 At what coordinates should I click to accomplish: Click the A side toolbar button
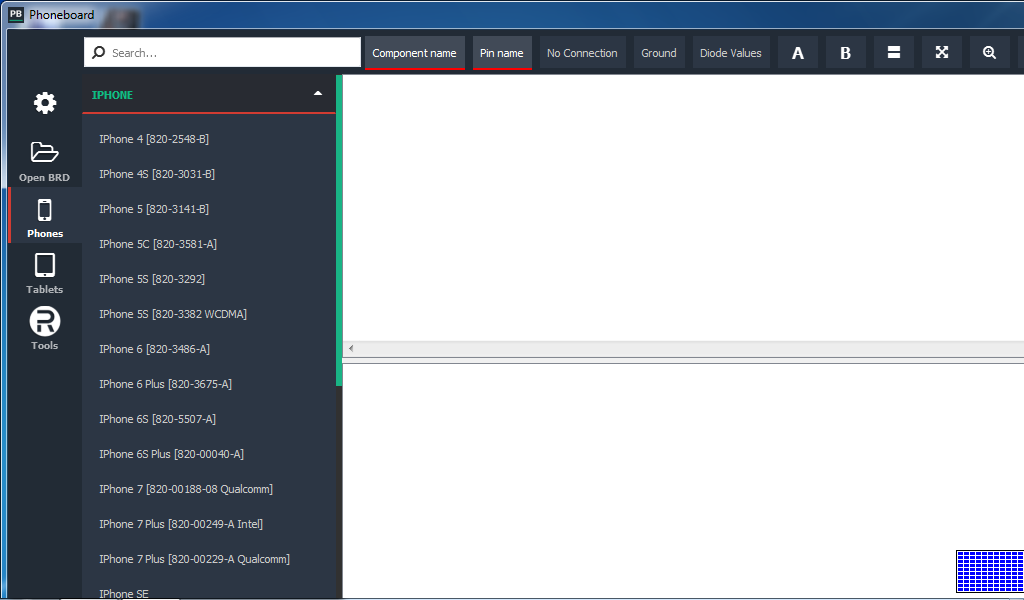click(x=797, y=53)
